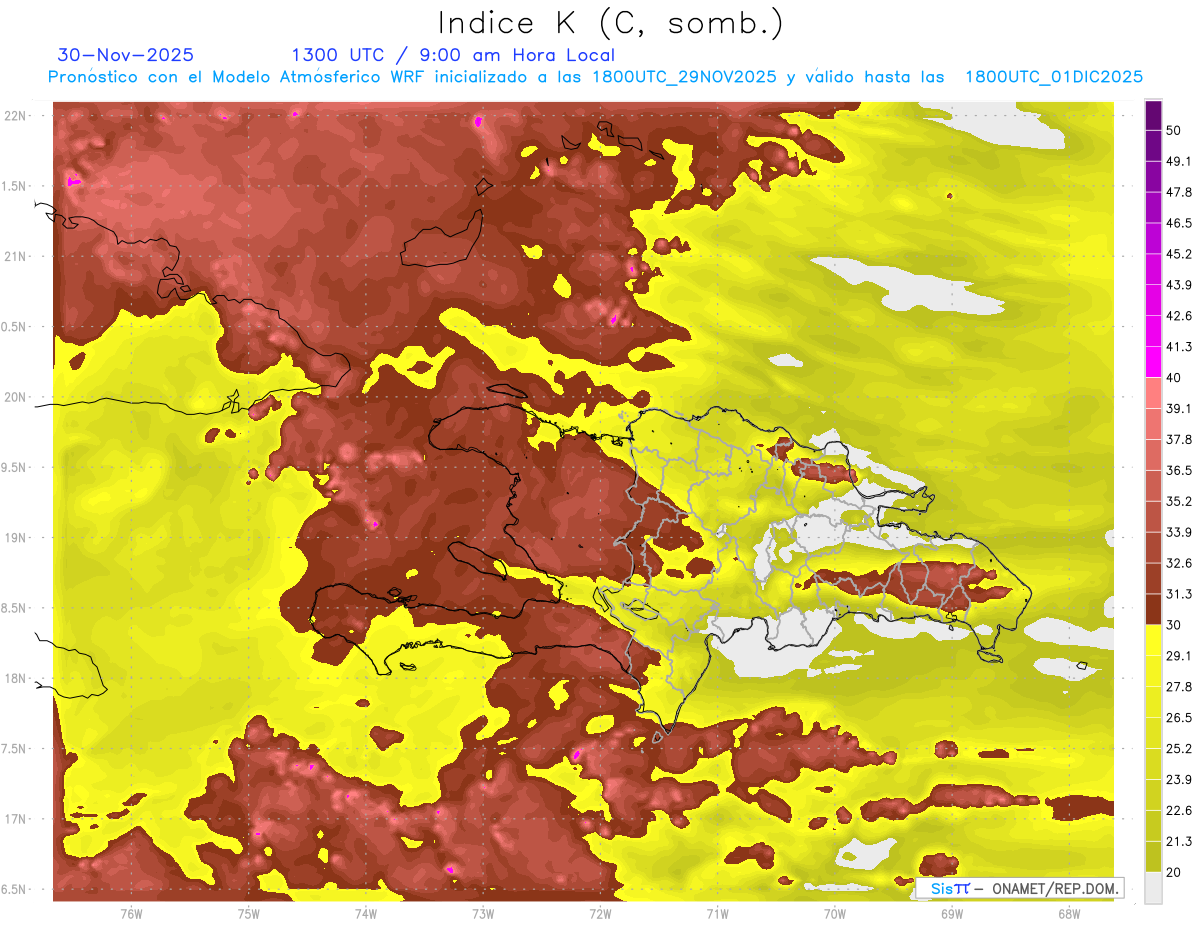
Task: Click the '72W' longitude axis label
Action: pos(600,913)
